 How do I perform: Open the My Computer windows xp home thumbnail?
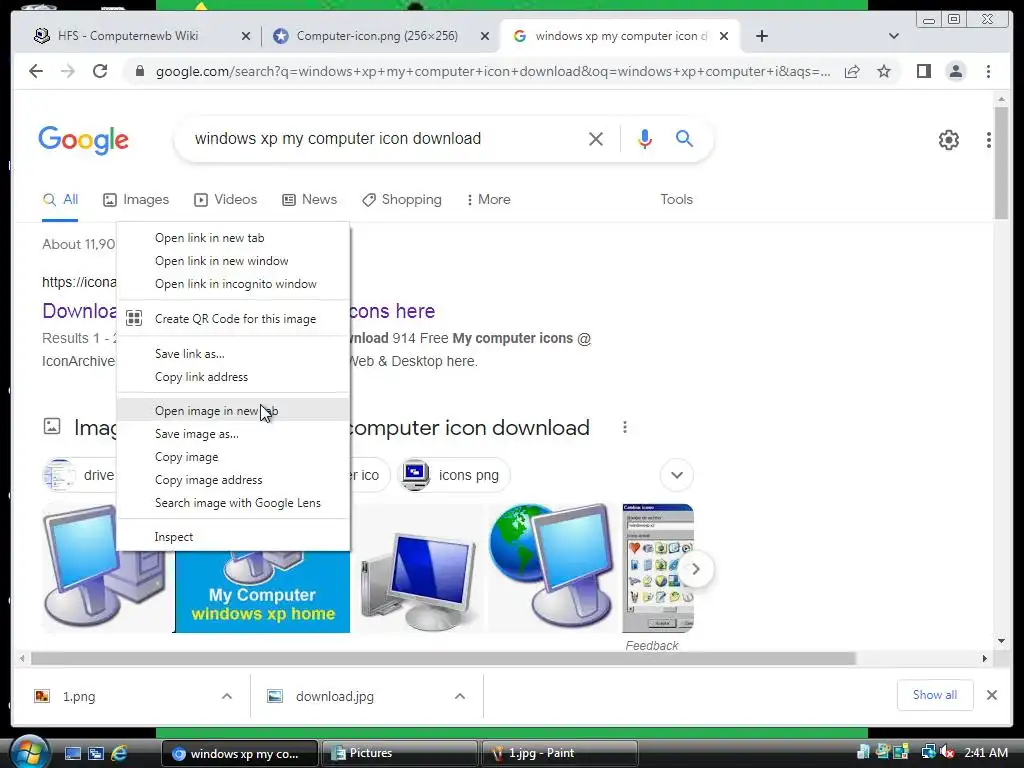[263, 592]
